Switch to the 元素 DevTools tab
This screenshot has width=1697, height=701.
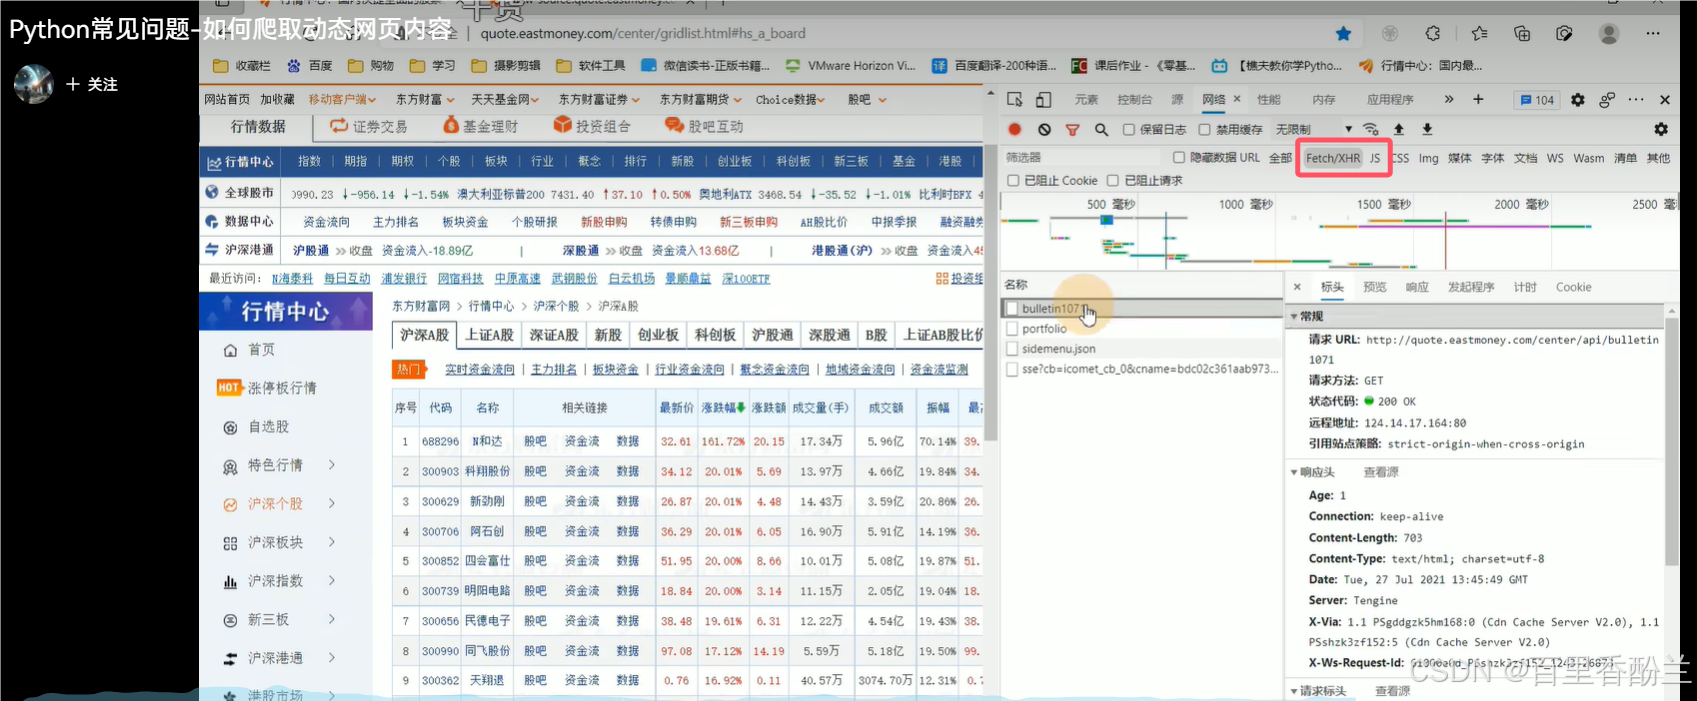point(1086,99)
